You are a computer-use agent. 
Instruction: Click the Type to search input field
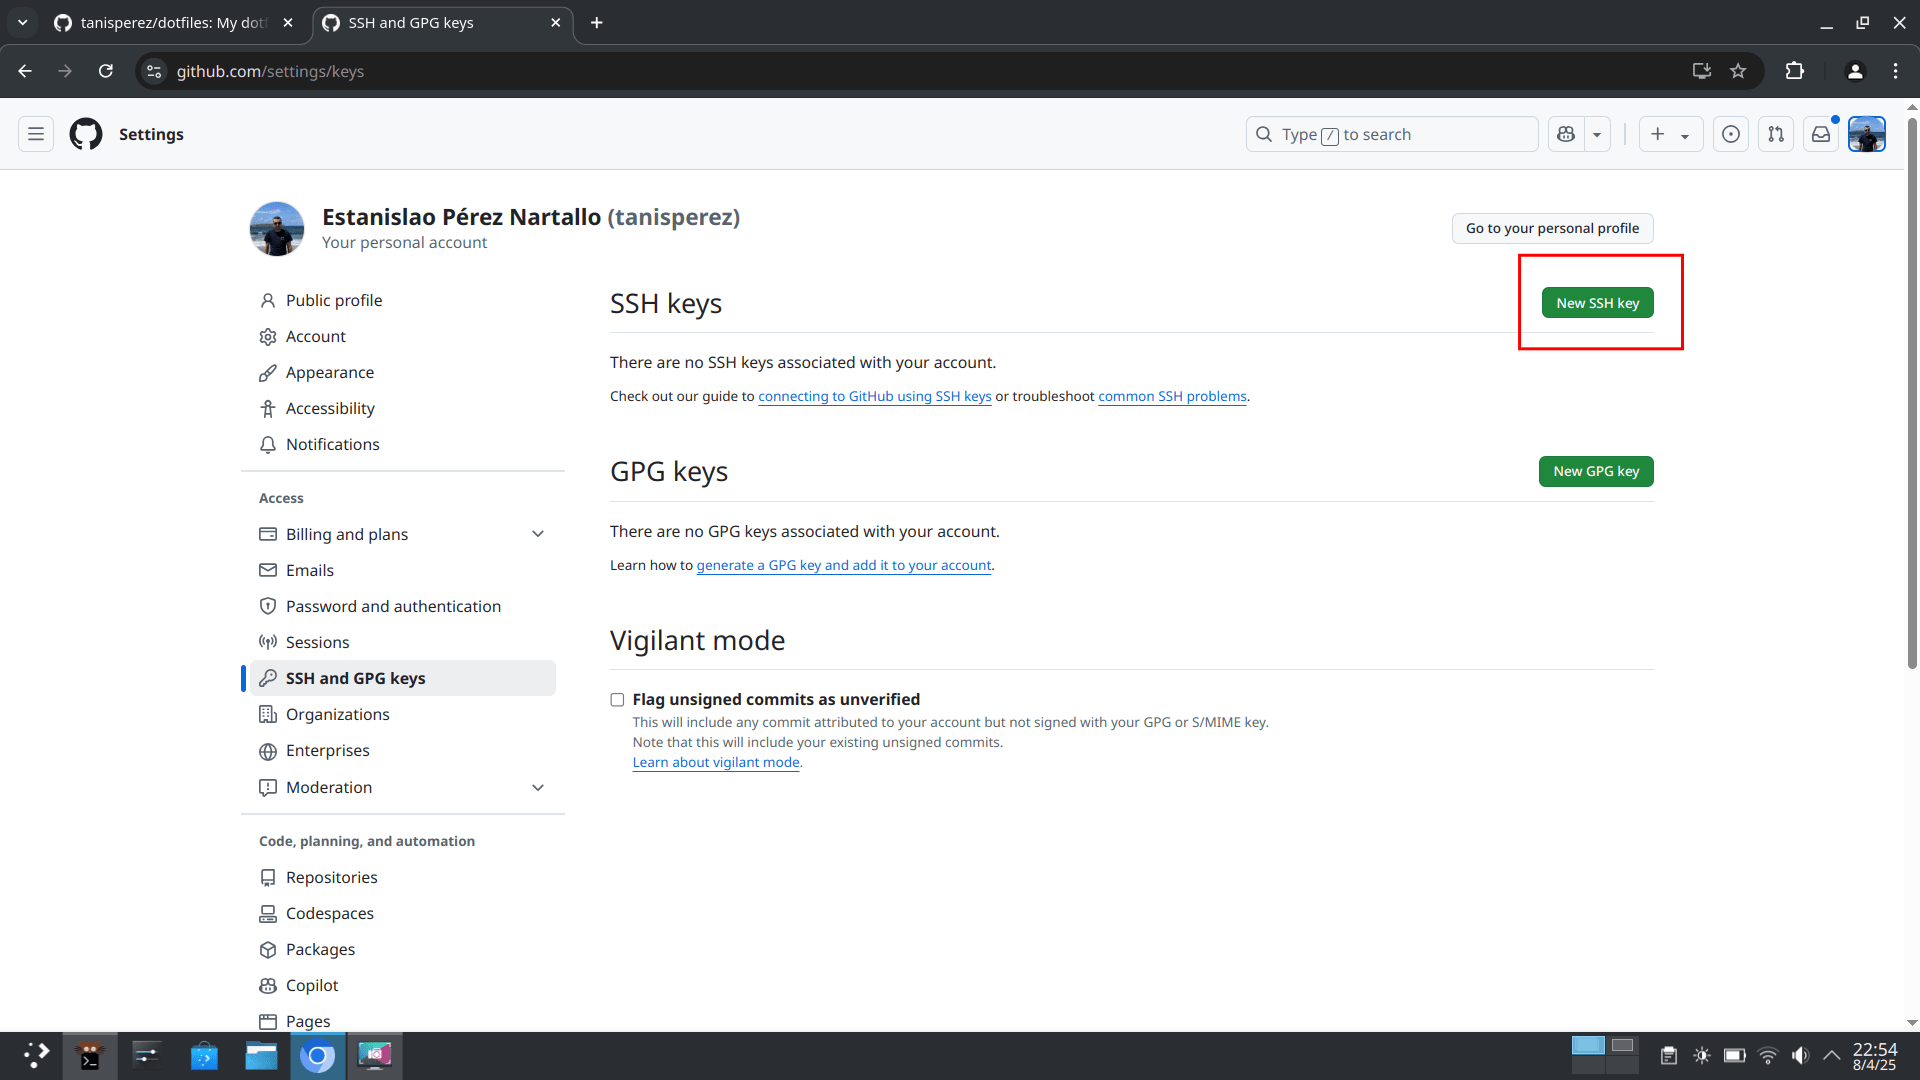(x=1390, y=133)
